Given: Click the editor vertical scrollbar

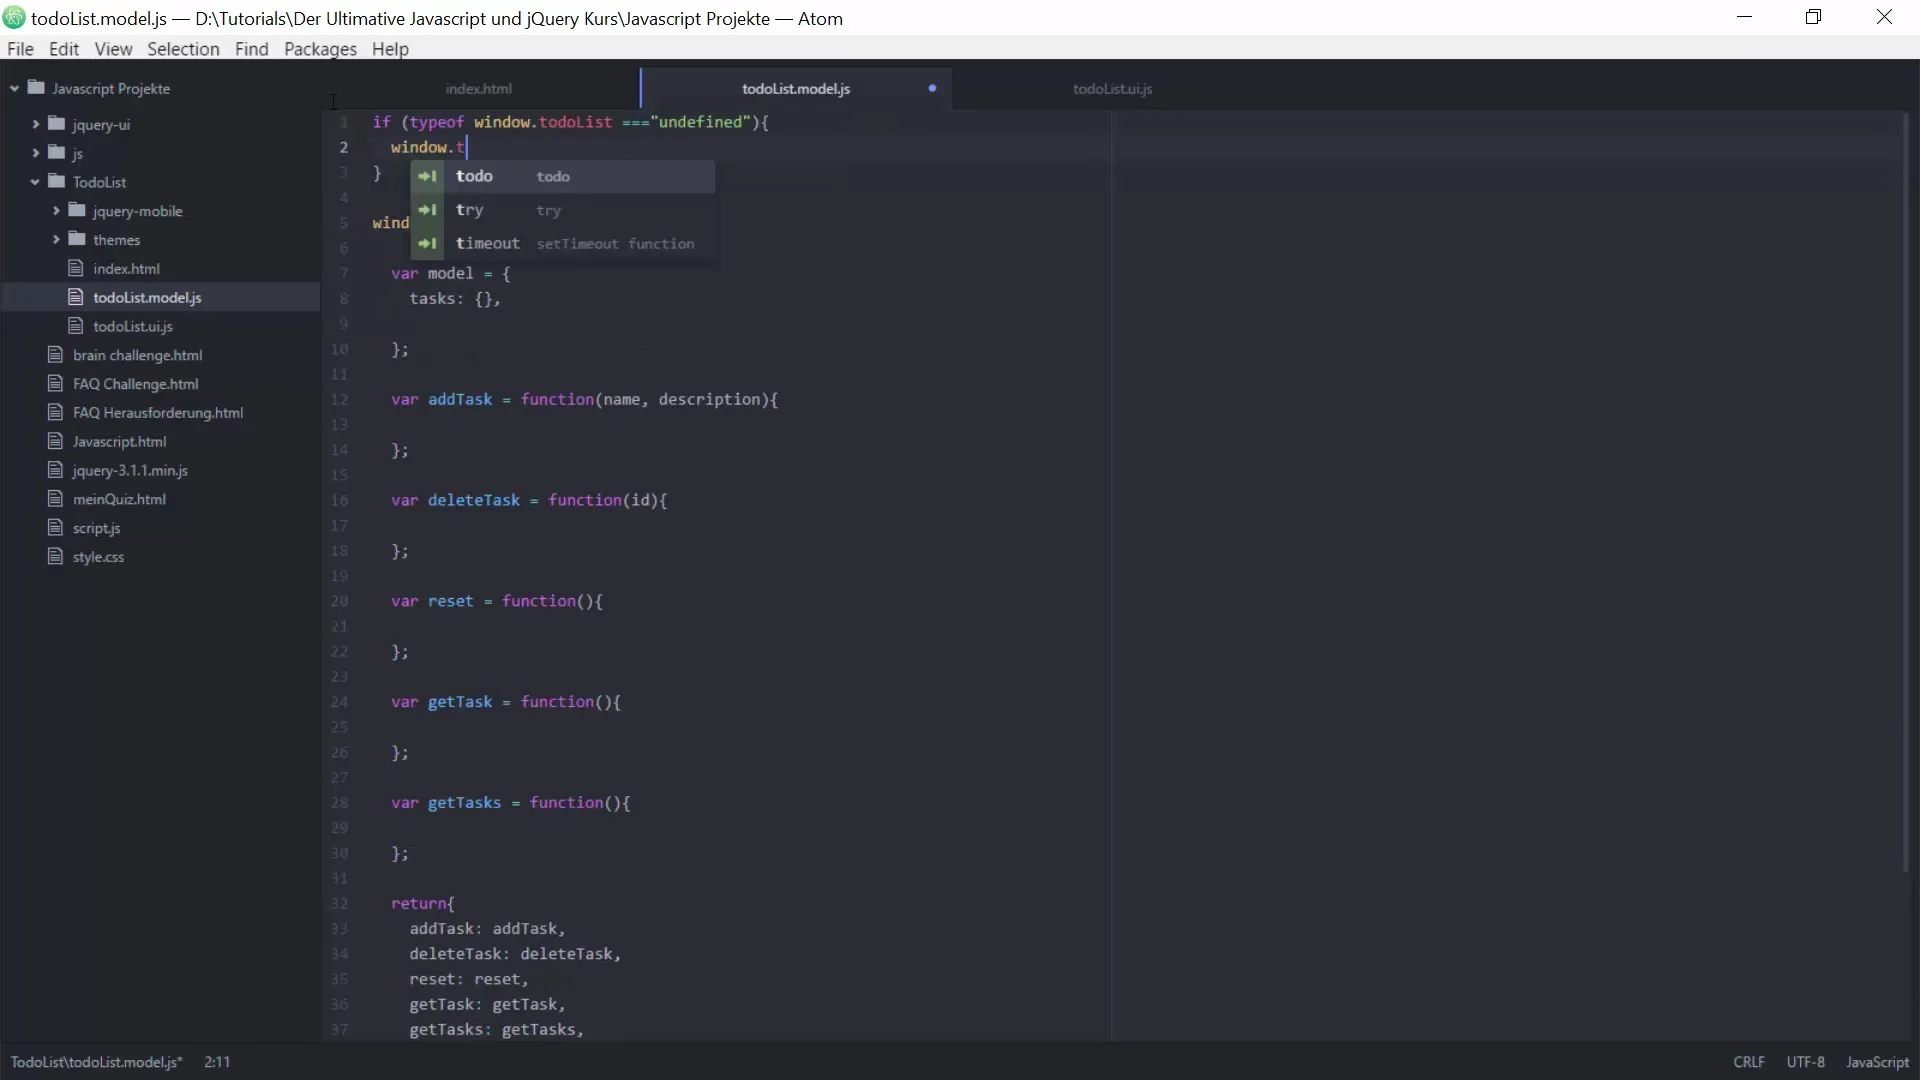Looking at the screenshot, I should click(1906, 490).
